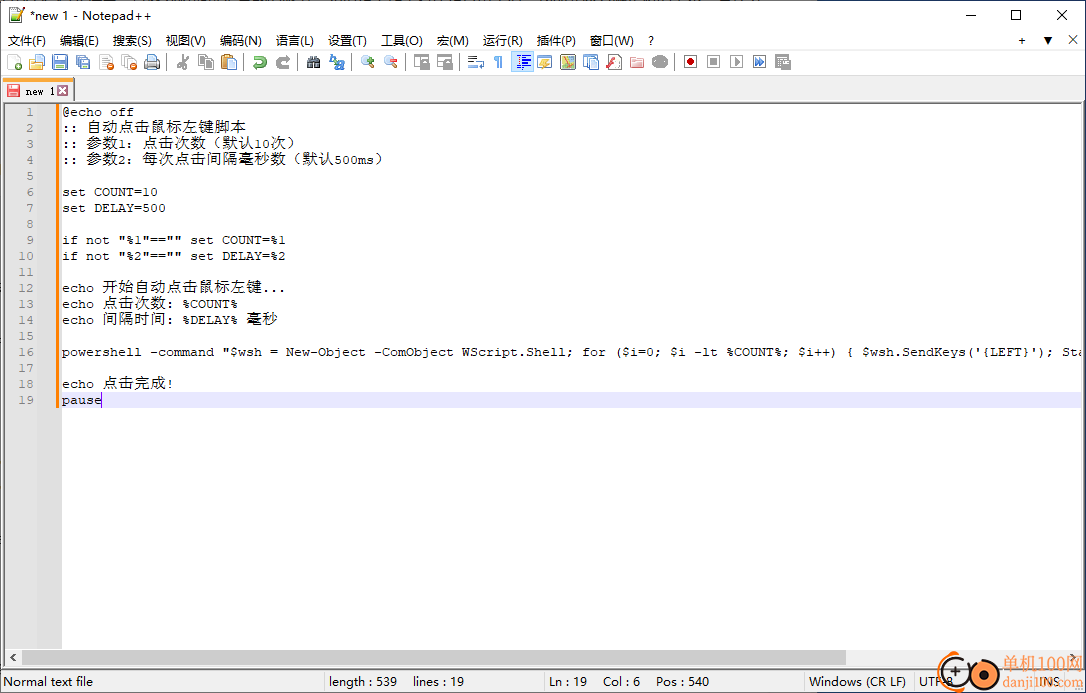Play back the recorded macro
This screenshot has height=693, width=1086.
click(x=736, y=62)
